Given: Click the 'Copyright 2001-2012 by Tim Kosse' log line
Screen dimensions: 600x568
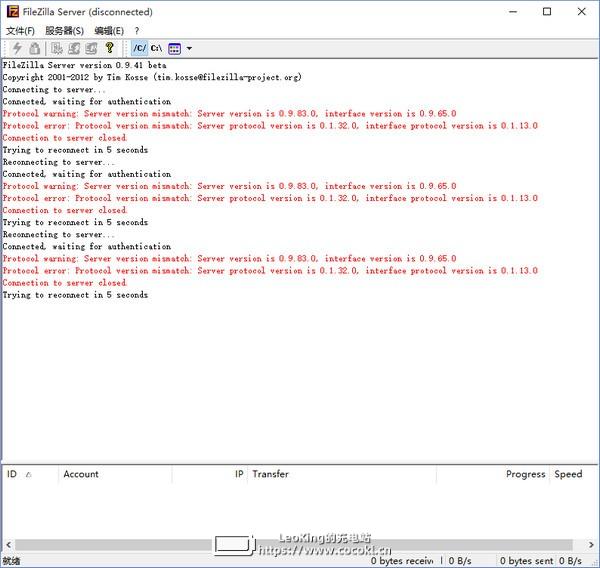Looking at the screenshot, I should pos(152,77).
